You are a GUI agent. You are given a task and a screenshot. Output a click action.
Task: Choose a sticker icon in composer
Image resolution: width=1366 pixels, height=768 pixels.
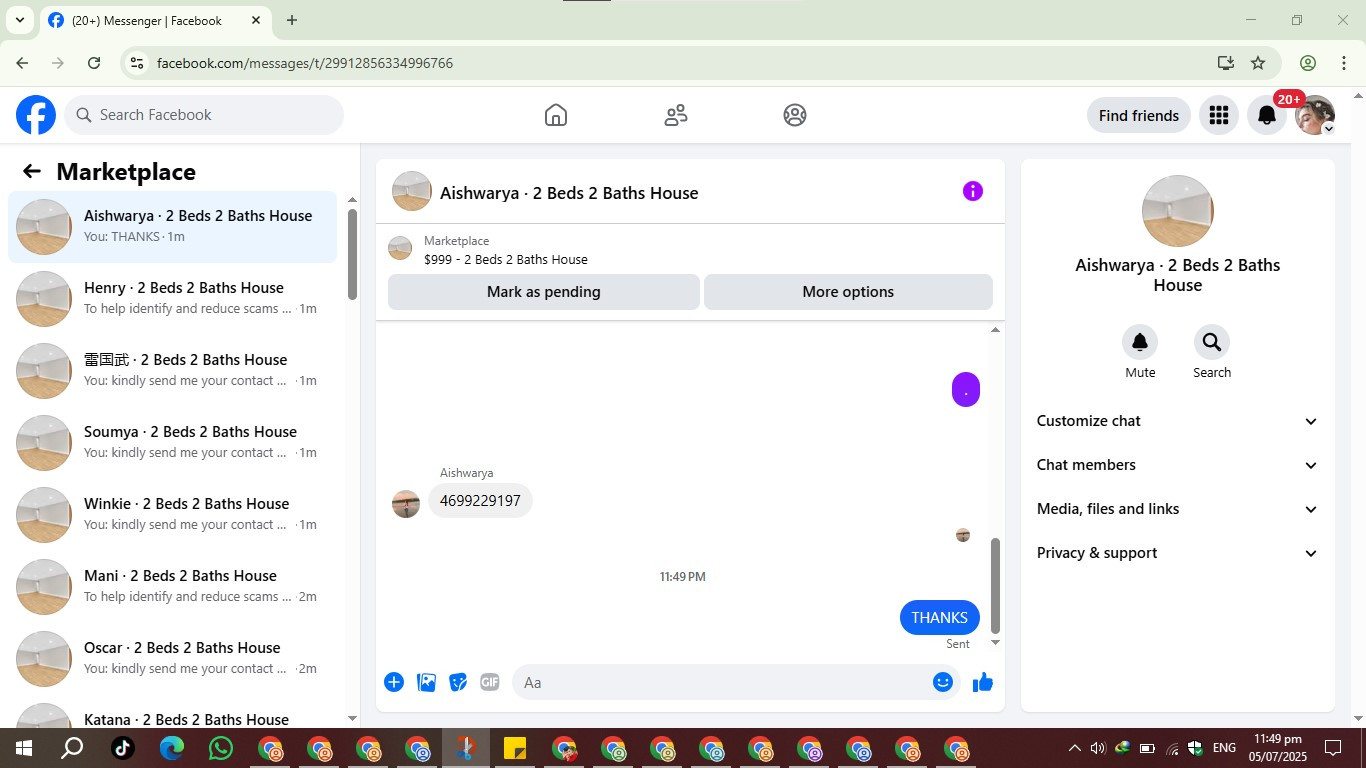click(458, 682)
